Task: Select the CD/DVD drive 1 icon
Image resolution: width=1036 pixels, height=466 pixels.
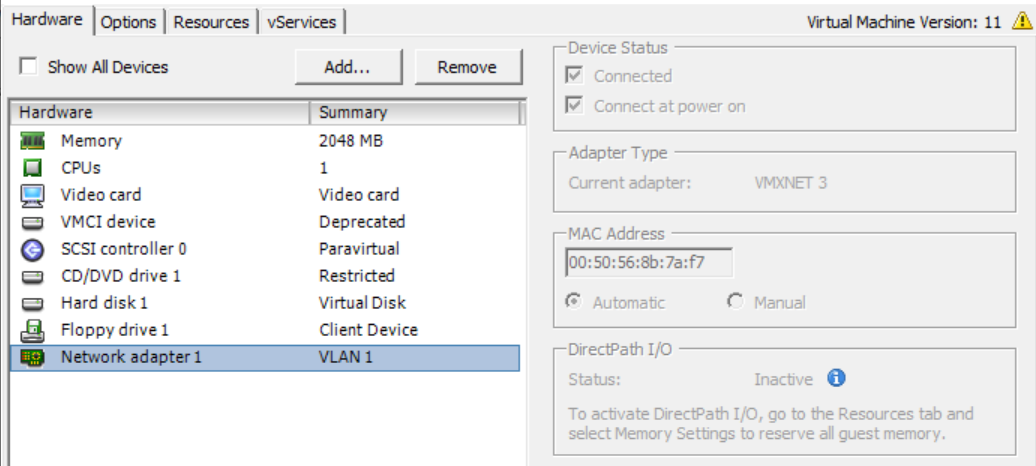Action: coord(32,276)
